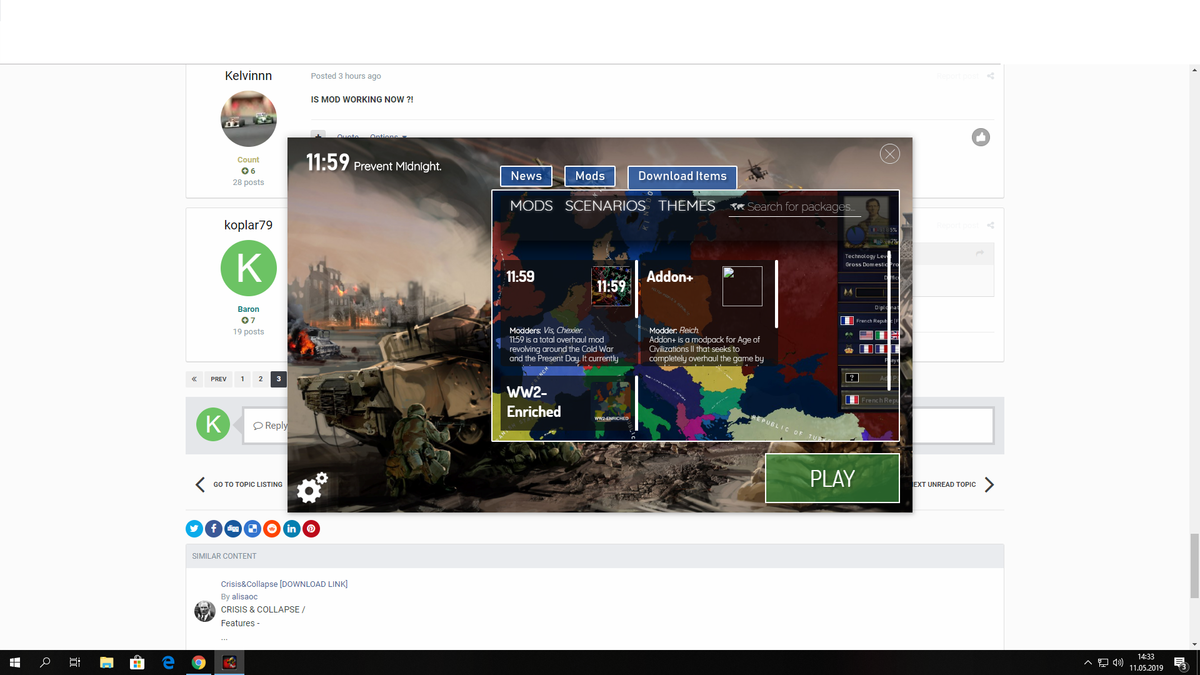This screenshot has height=675, width=1200.
Task: Switch to the launcher app on taskbar
Action: [230, 662]
